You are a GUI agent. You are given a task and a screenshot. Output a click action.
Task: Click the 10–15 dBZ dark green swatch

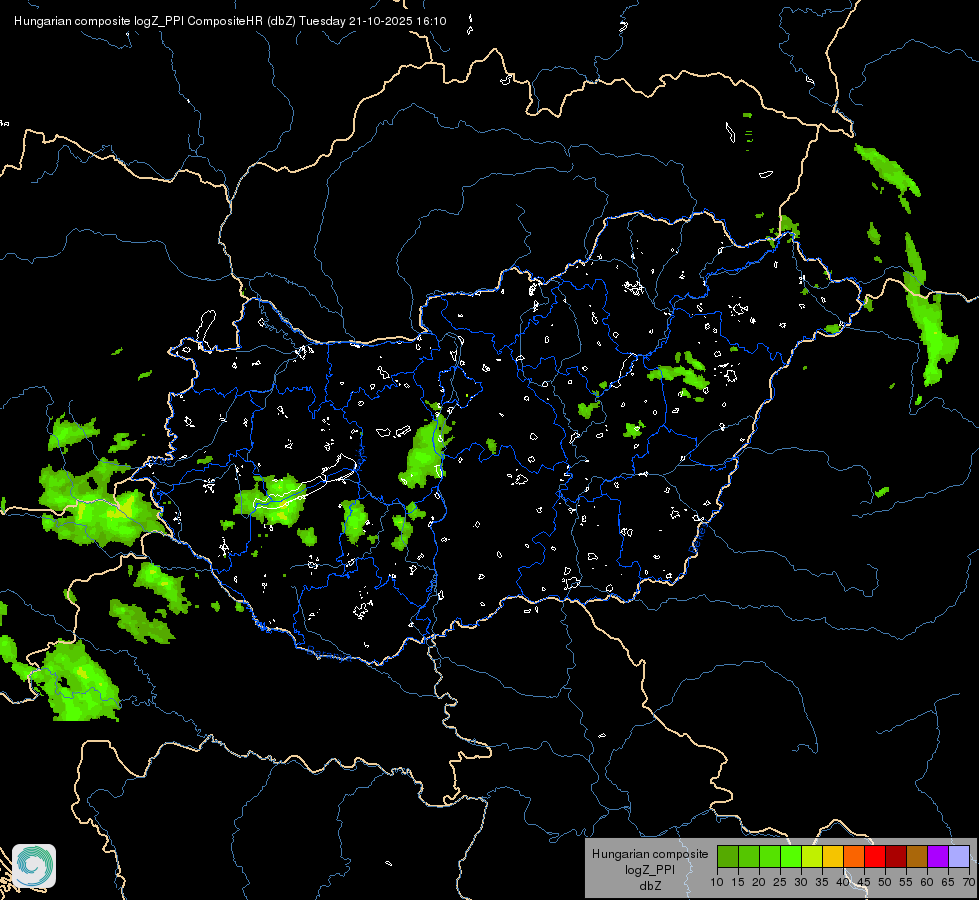[728, 856]
